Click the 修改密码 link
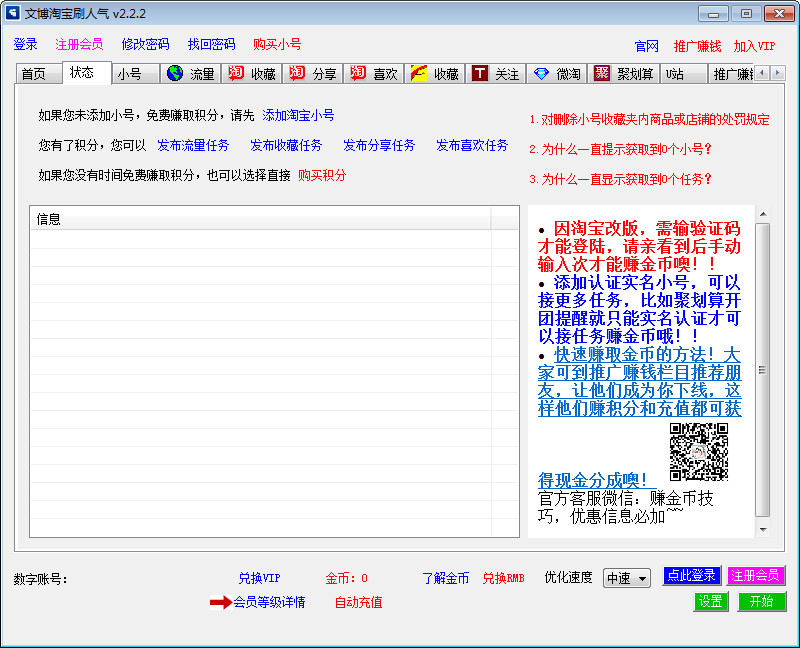The image size is (800, 648). pyautogui.click(x=145, y=44)
